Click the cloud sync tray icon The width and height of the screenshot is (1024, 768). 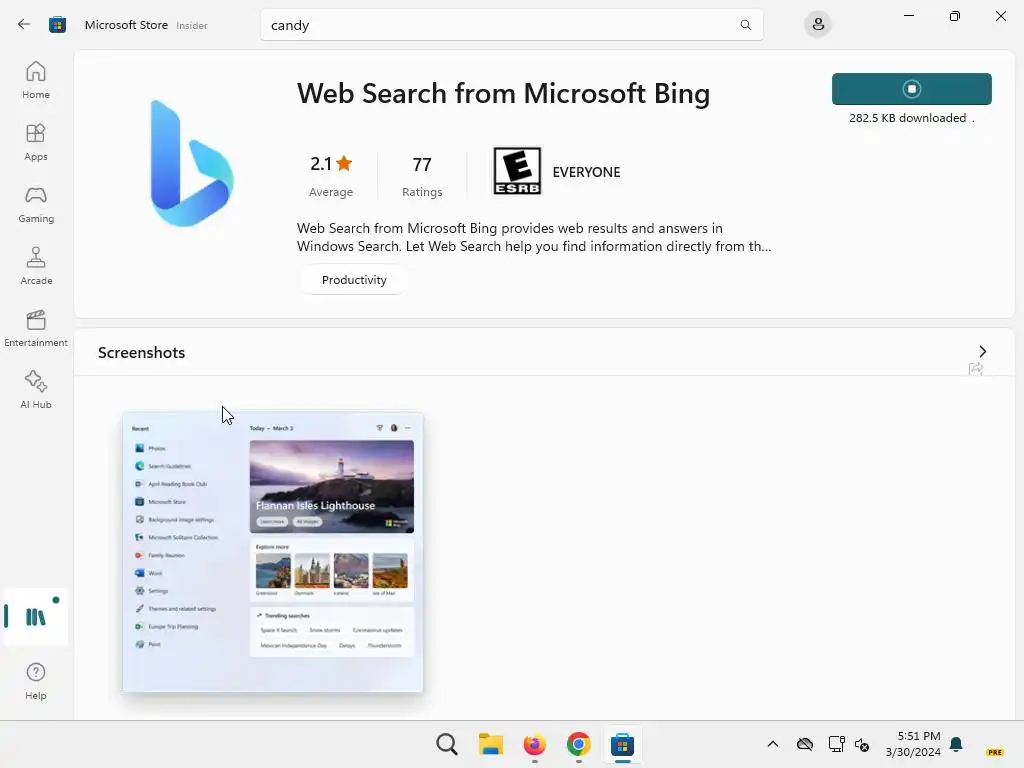point(805,744)
